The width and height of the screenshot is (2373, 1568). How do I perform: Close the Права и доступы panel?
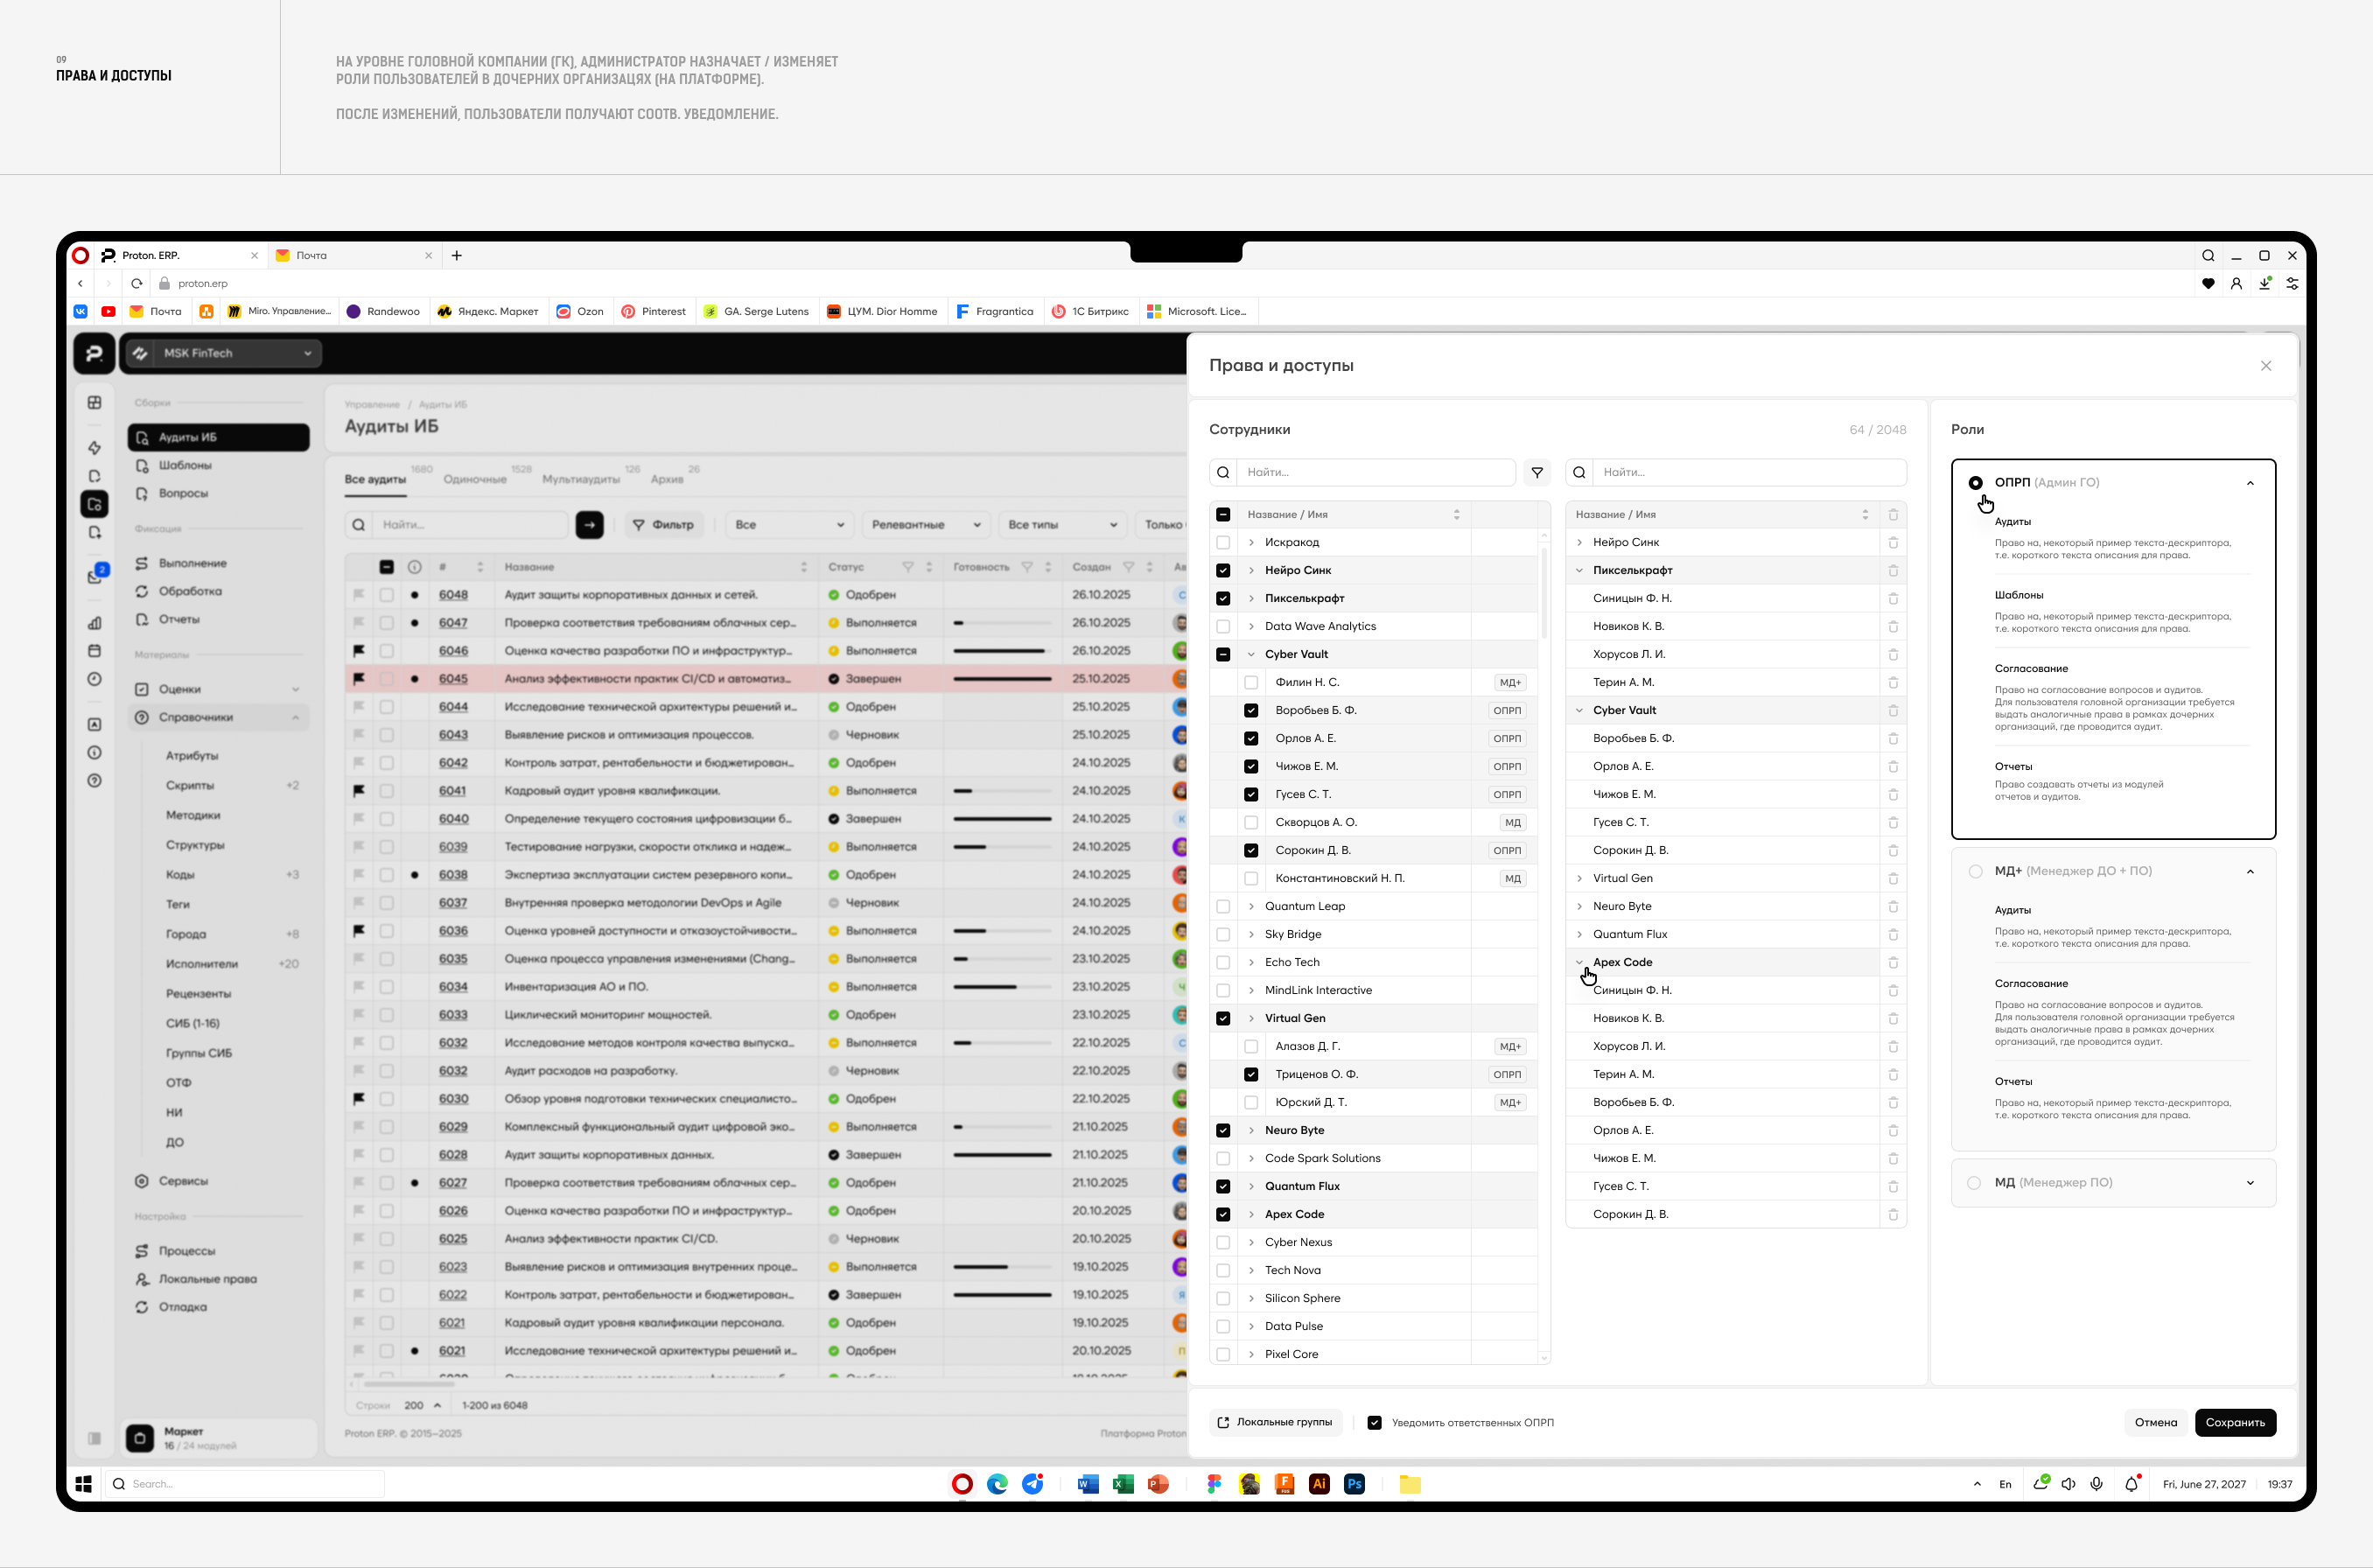point(2265,366)
